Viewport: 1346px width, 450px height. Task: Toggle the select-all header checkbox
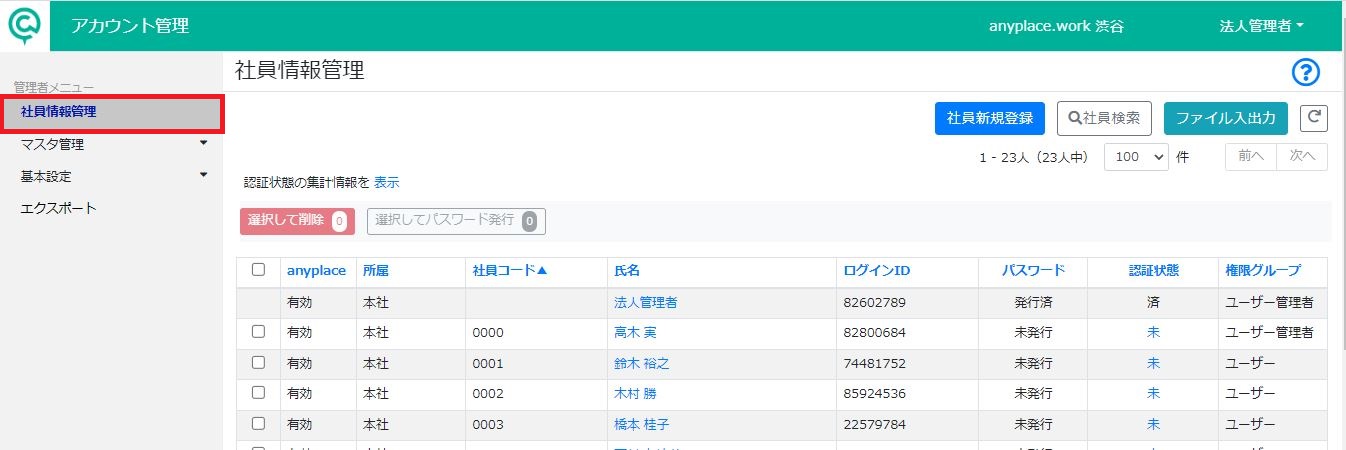259,270
